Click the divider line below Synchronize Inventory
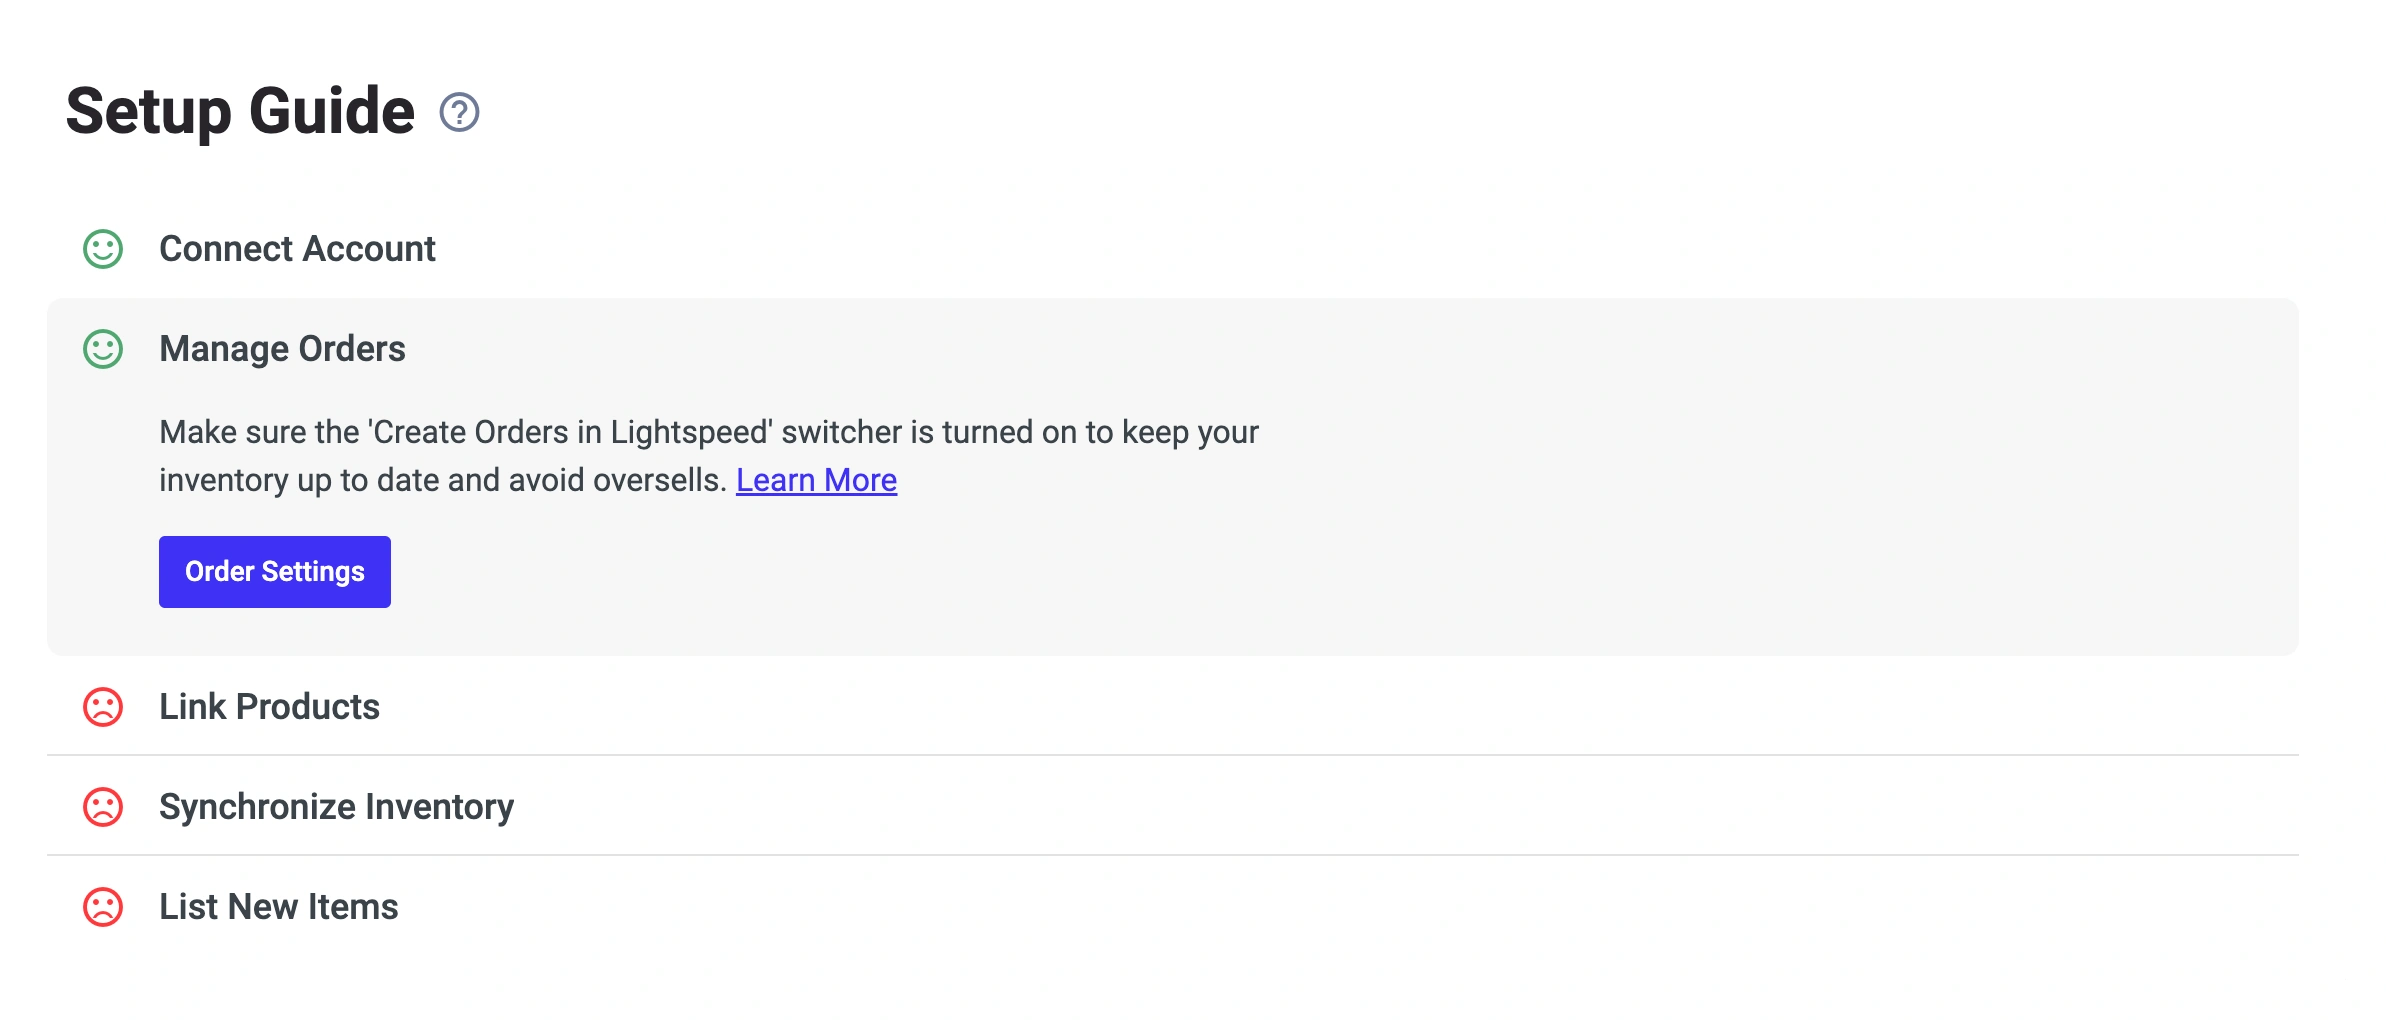The width and height of the screenshot is (2386, 1020). point(1172,855)
